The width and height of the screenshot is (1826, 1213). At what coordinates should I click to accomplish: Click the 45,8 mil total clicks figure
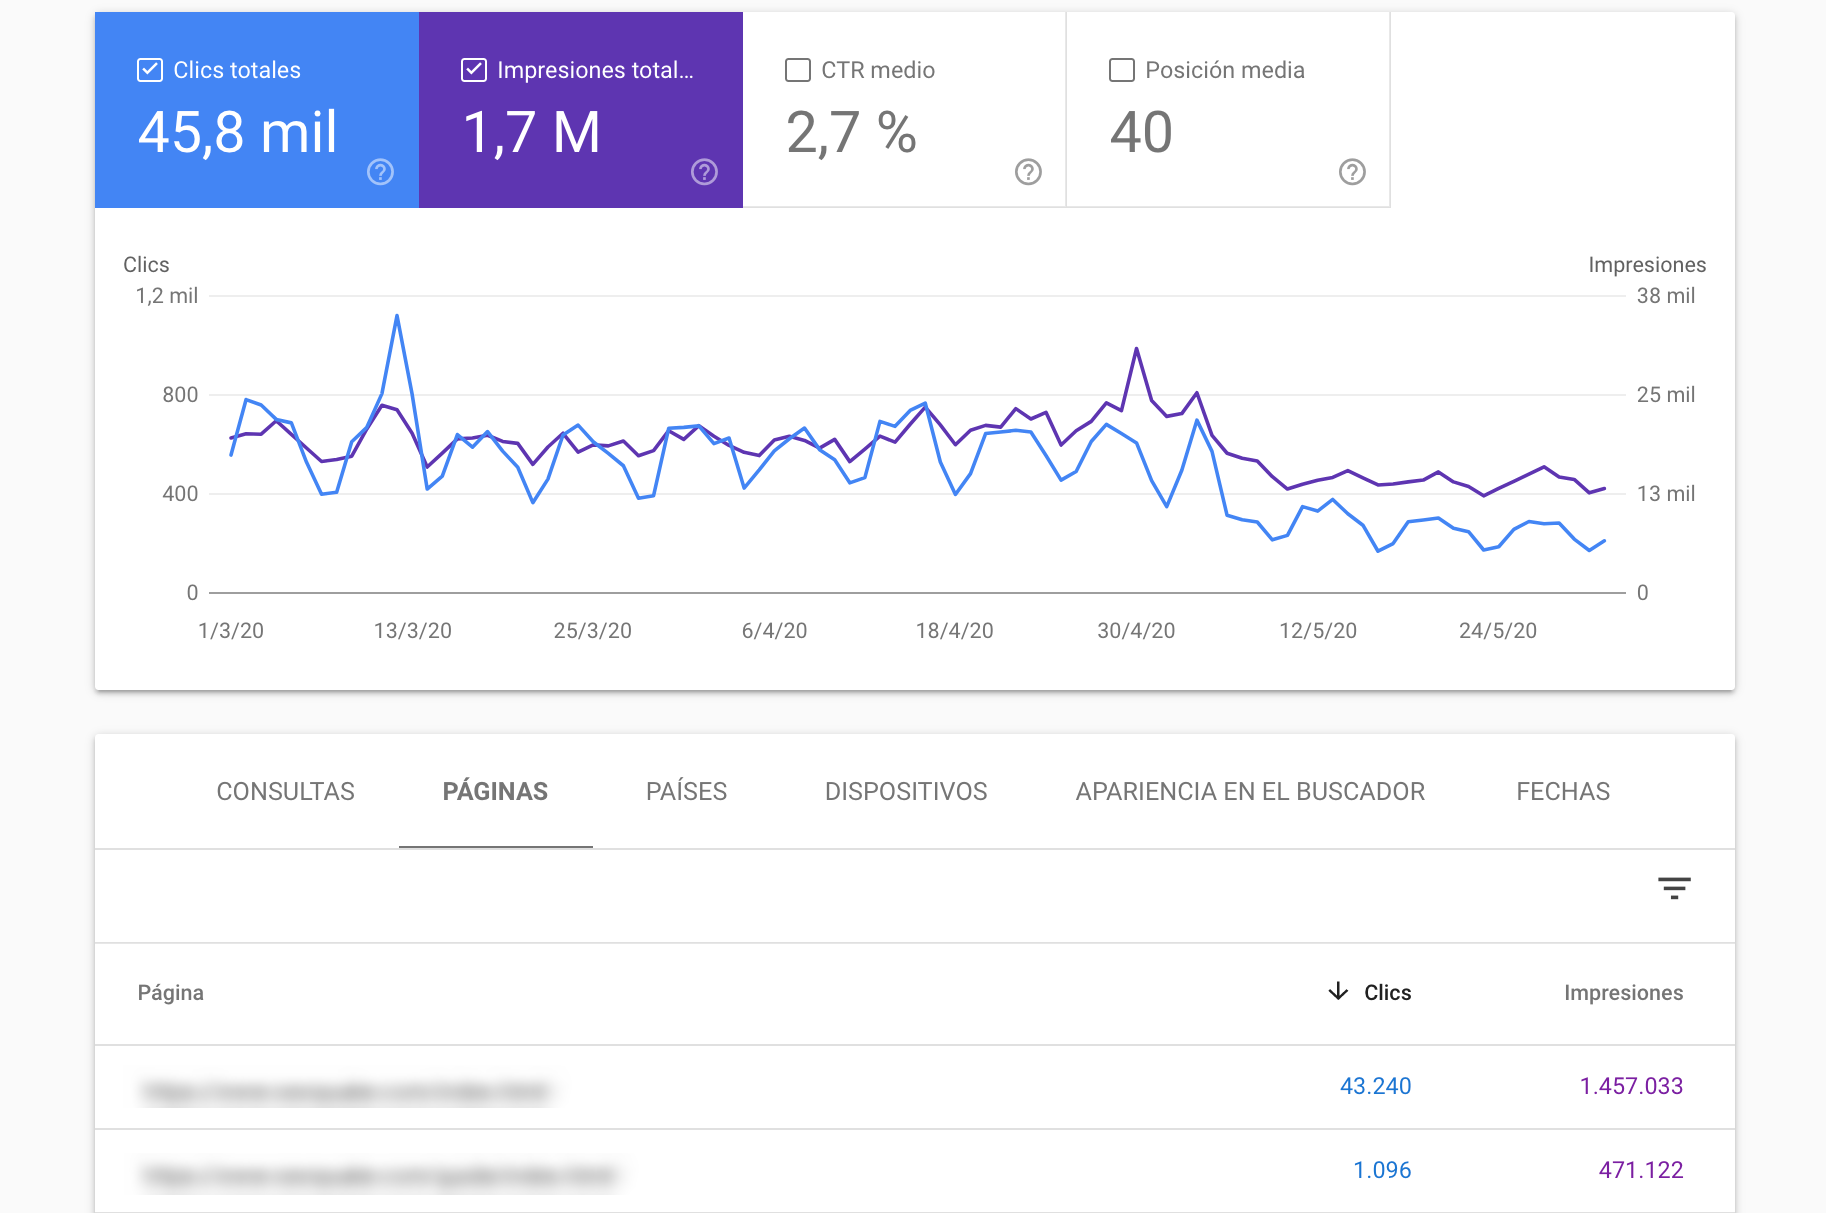(x=238, y=132)
